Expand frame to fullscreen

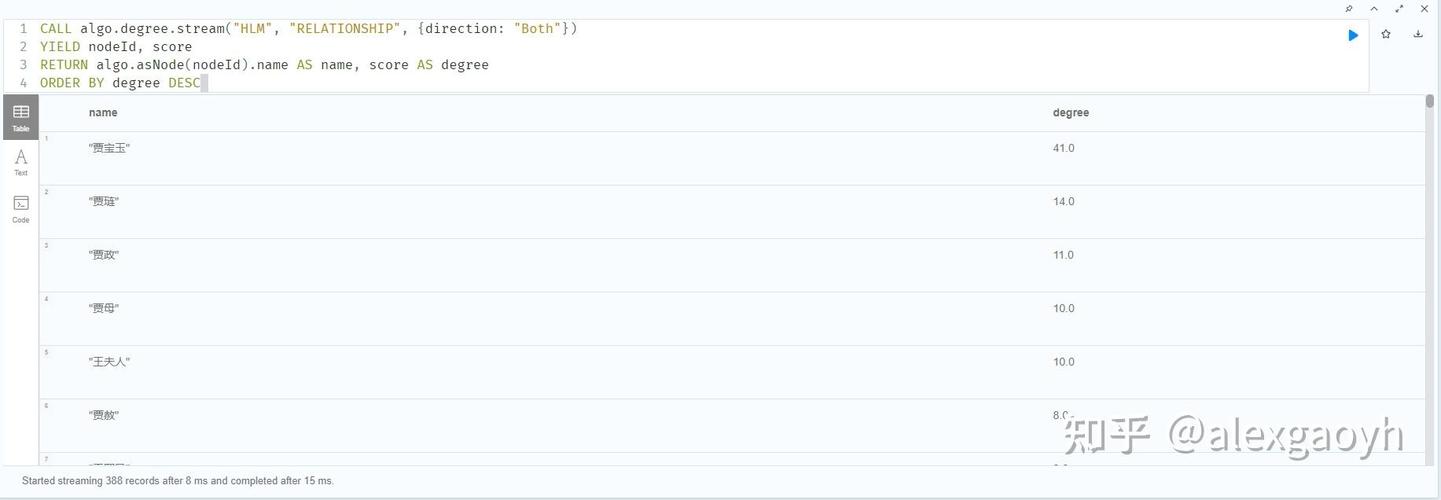(1399, 9)
